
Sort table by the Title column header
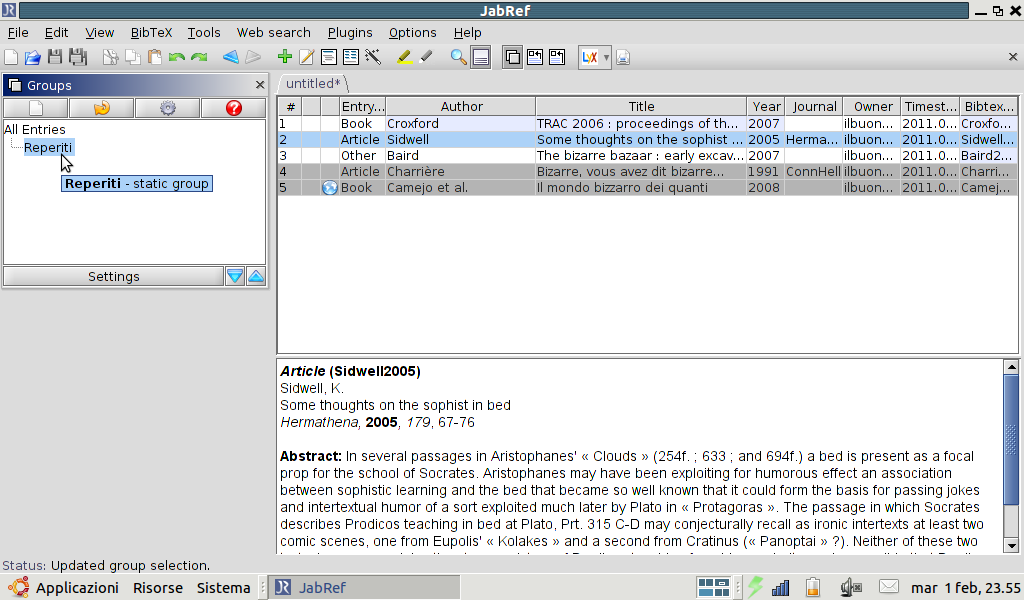point(641,106)
